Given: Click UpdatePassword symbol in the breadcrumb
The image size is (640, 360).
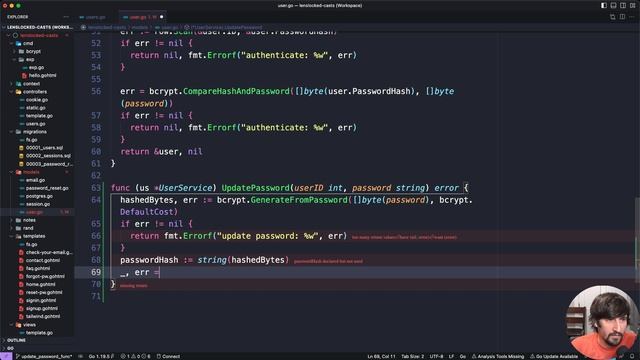Looking at the screenshot, I should [227, 27].
